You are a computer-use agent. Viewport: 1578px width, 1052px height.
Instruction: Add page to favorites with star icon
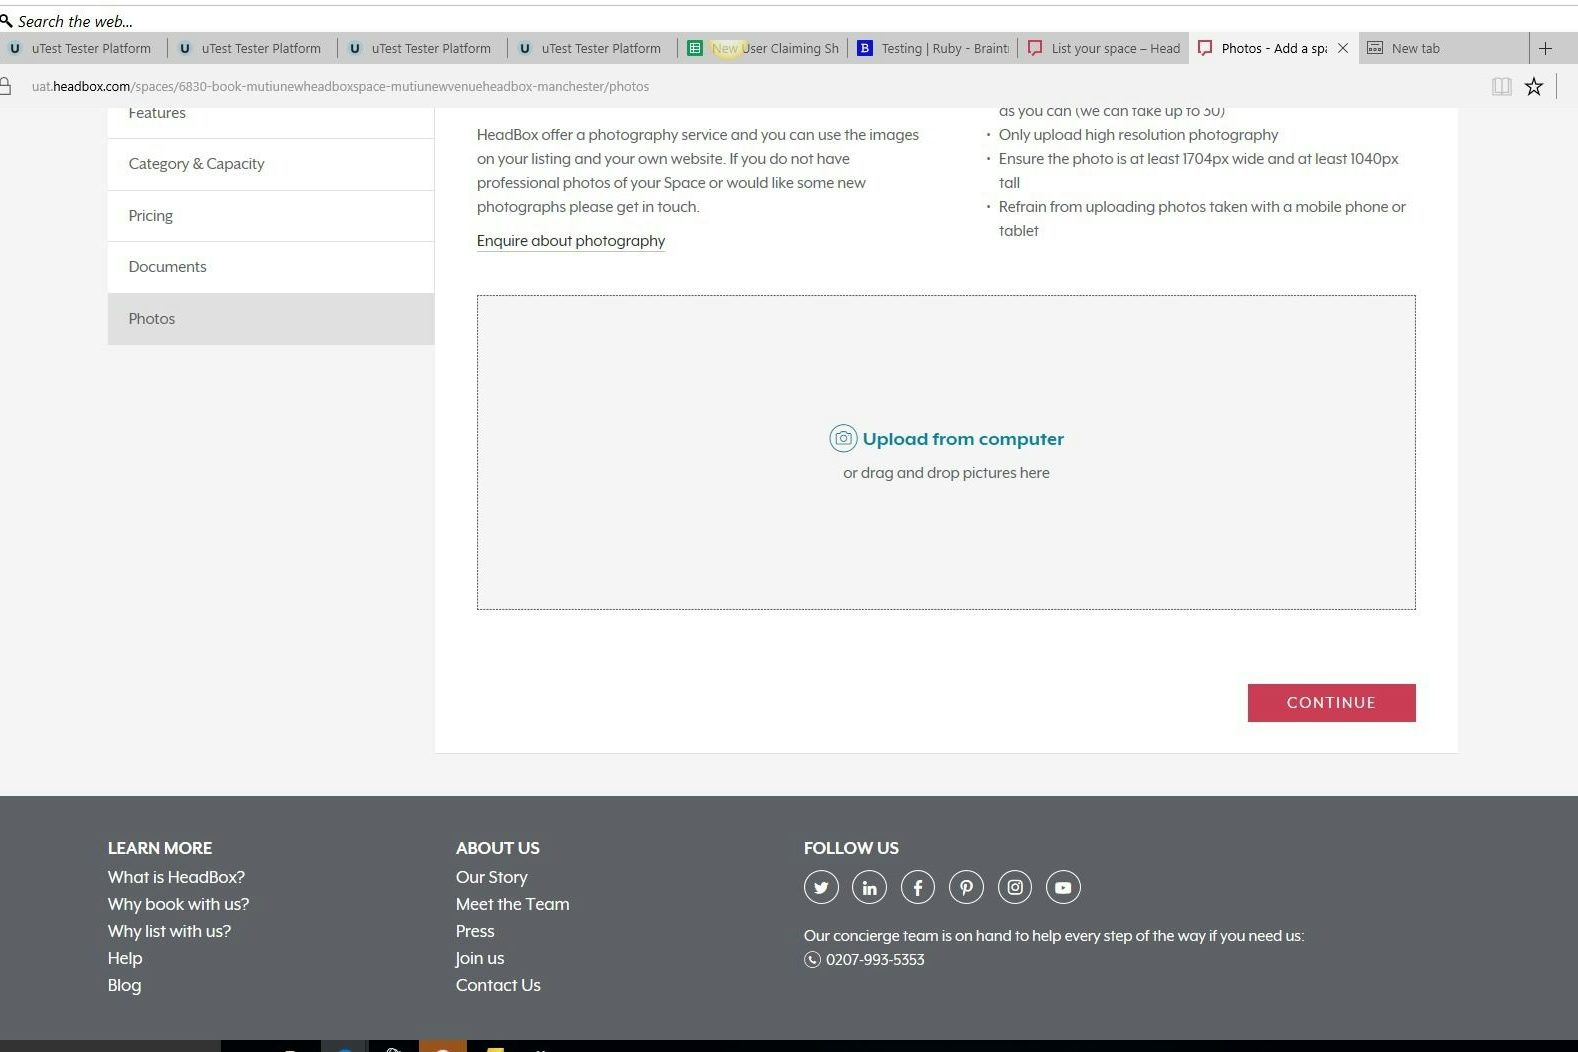click(1534, 87)
